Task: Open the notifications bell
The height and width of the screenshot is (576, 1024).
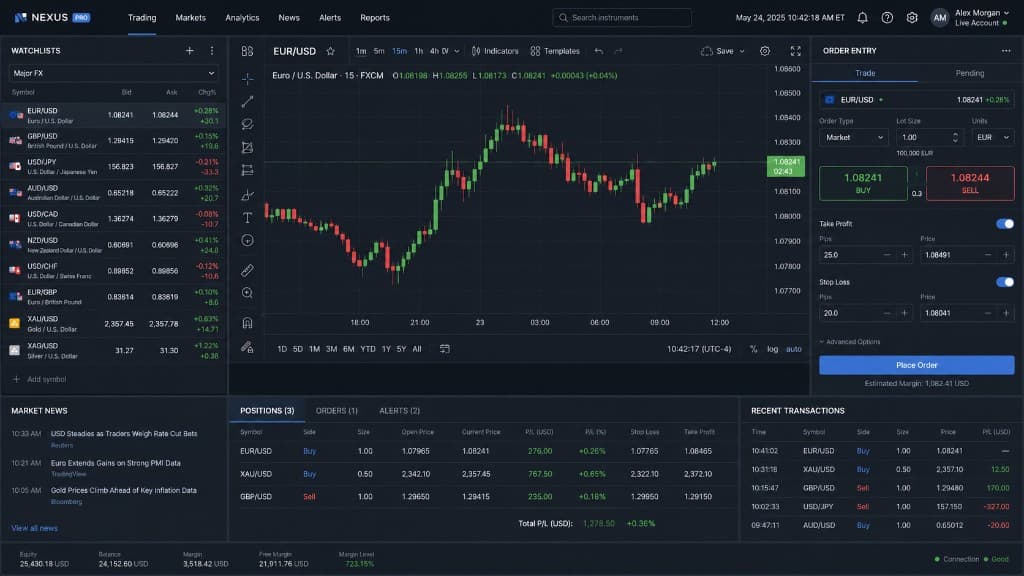Action: pos(862,18)
